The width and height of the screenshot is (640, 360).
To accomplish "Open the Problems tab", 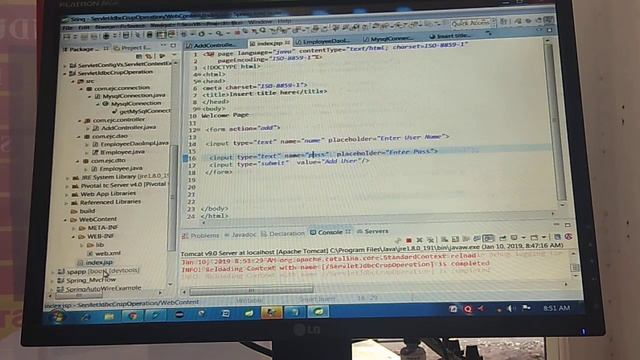I will (201, 236).
